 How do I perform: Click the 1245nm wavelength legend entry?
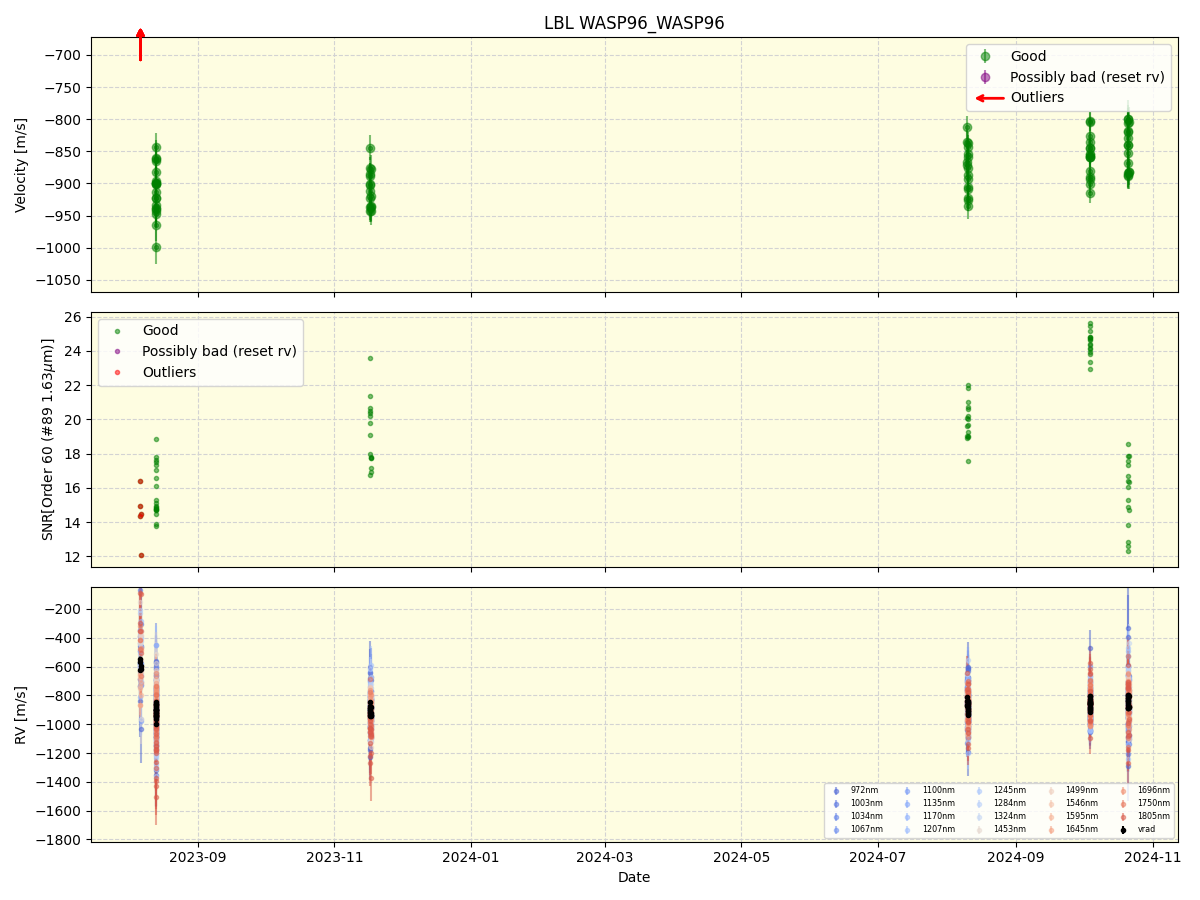[1010, 790]
